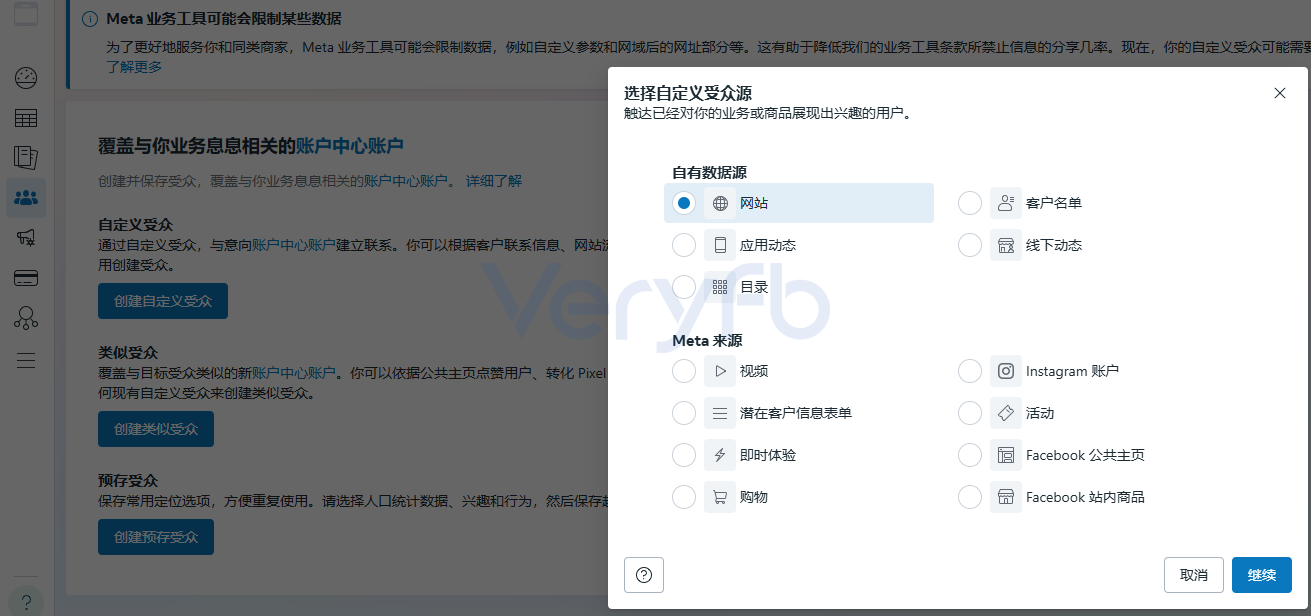Click the Instagram logo icon
This screenshot has width=1311, height=616.
point(1006,371)
